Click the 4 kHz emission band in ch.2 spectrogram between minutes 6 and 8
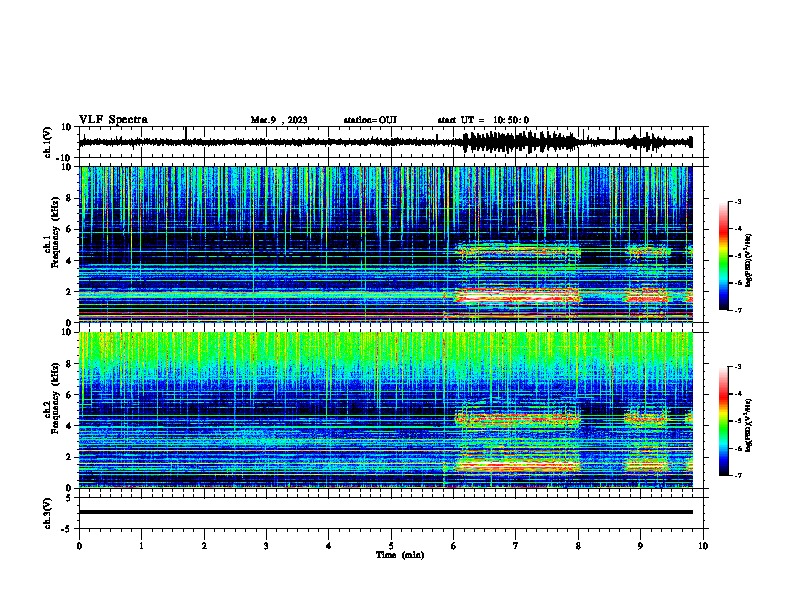 [x=517, y=420]
